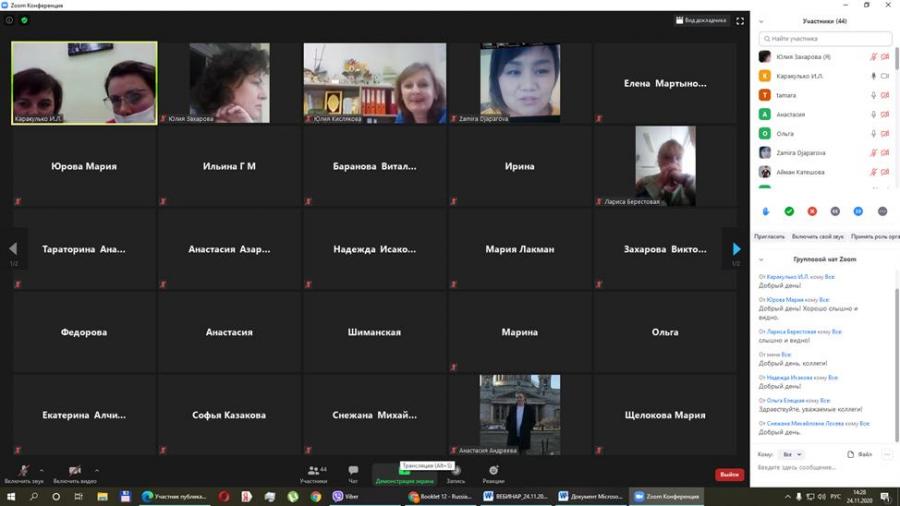Screen dimensions: 900x506
Task: Toggle Запись recording button
Action: pos(456,475)
